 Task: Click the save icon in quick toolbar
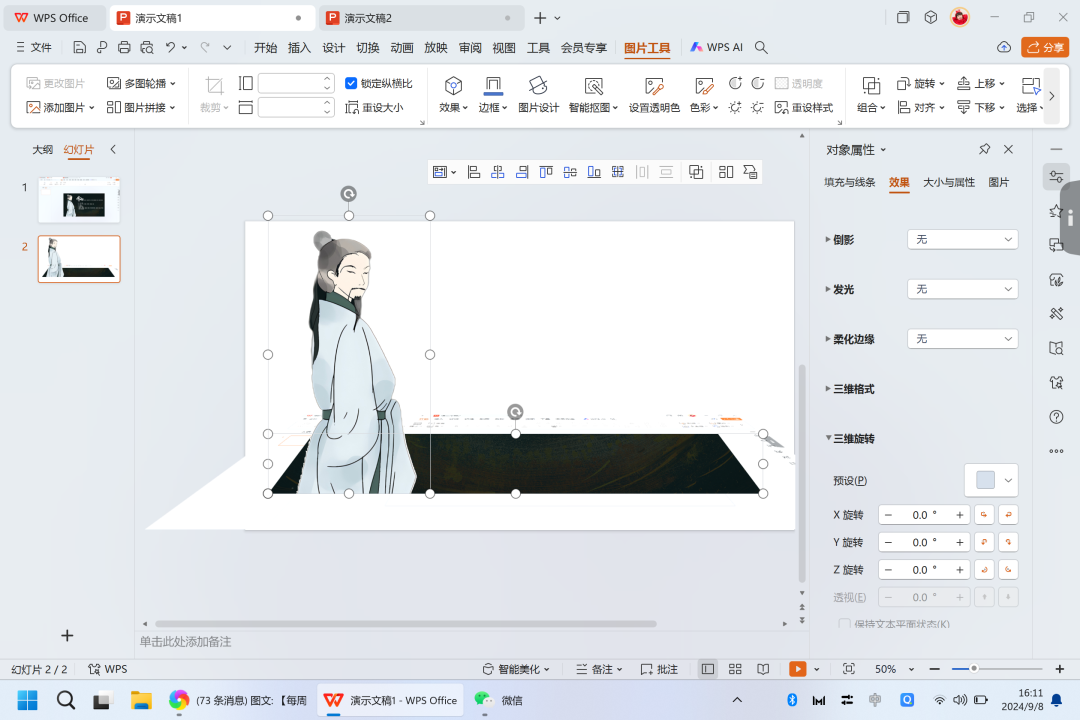[79, 48]
